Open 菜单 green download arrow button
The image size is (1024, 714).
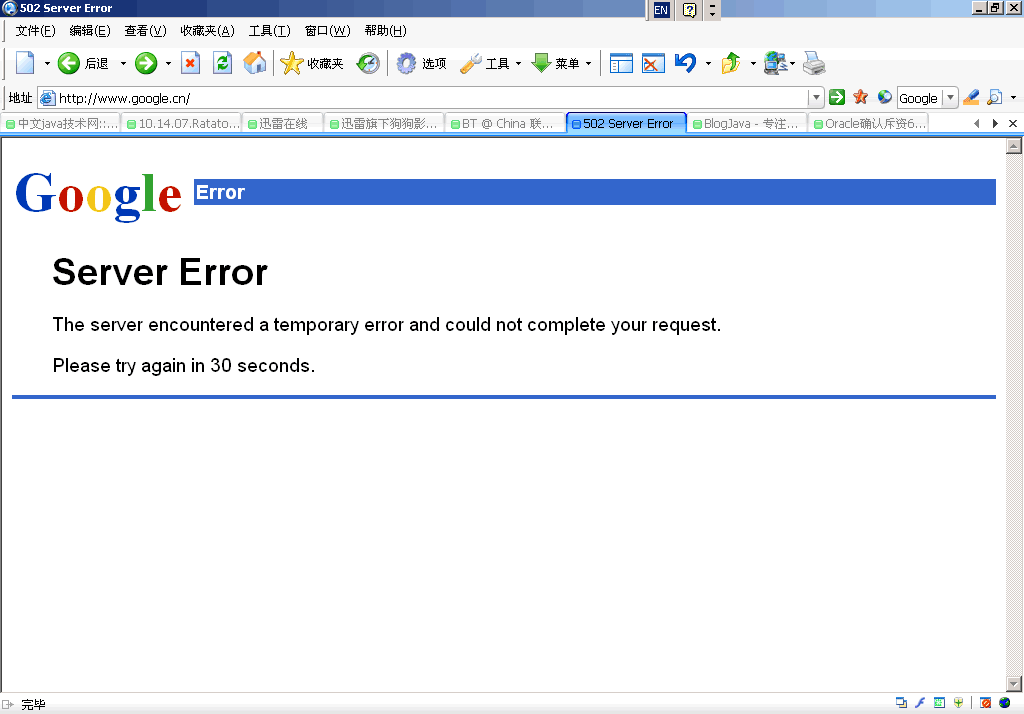point(555,63)
